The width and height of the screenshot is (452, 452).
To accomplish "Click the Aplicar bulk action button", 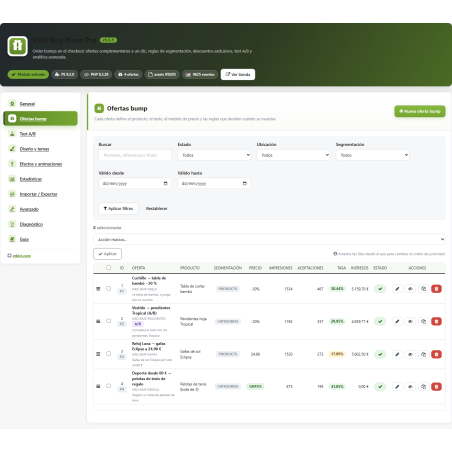I will click(107, 254).
